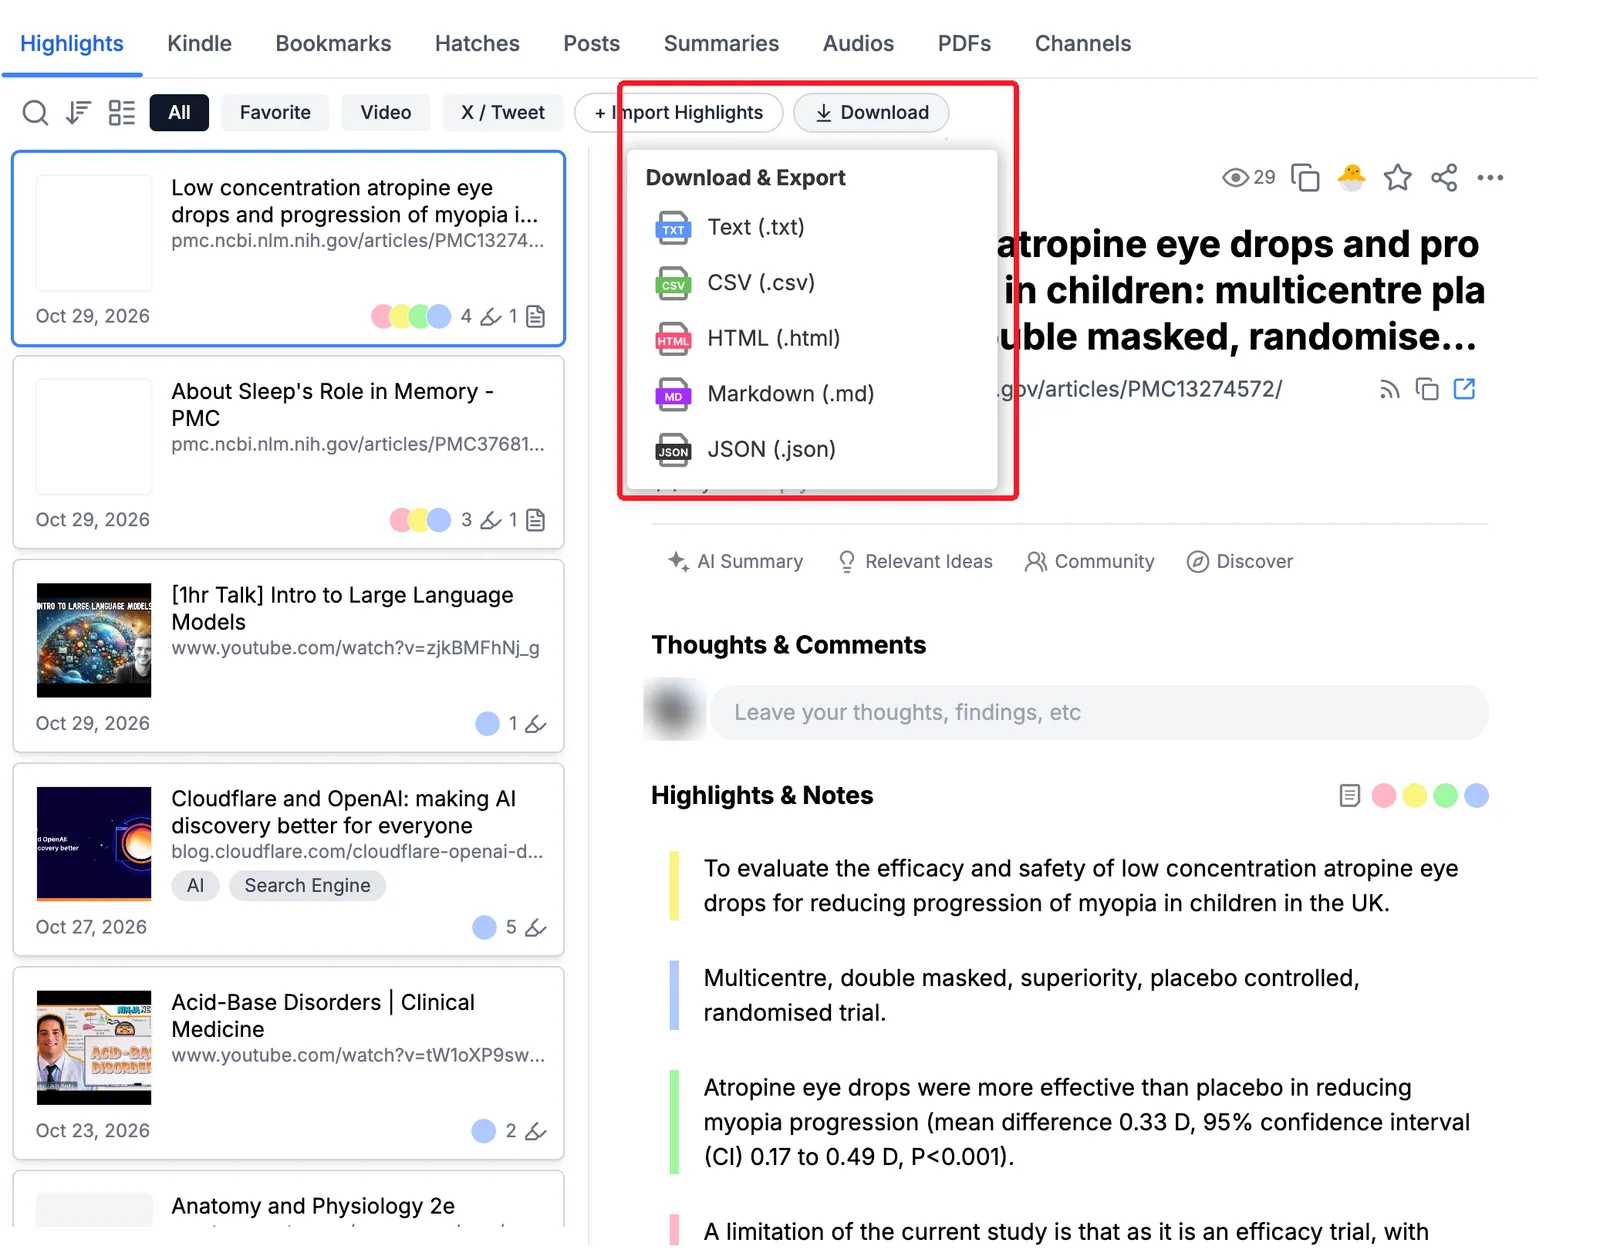Open the Download dropdown button
1600x1250 pixels.
(871, 113)
